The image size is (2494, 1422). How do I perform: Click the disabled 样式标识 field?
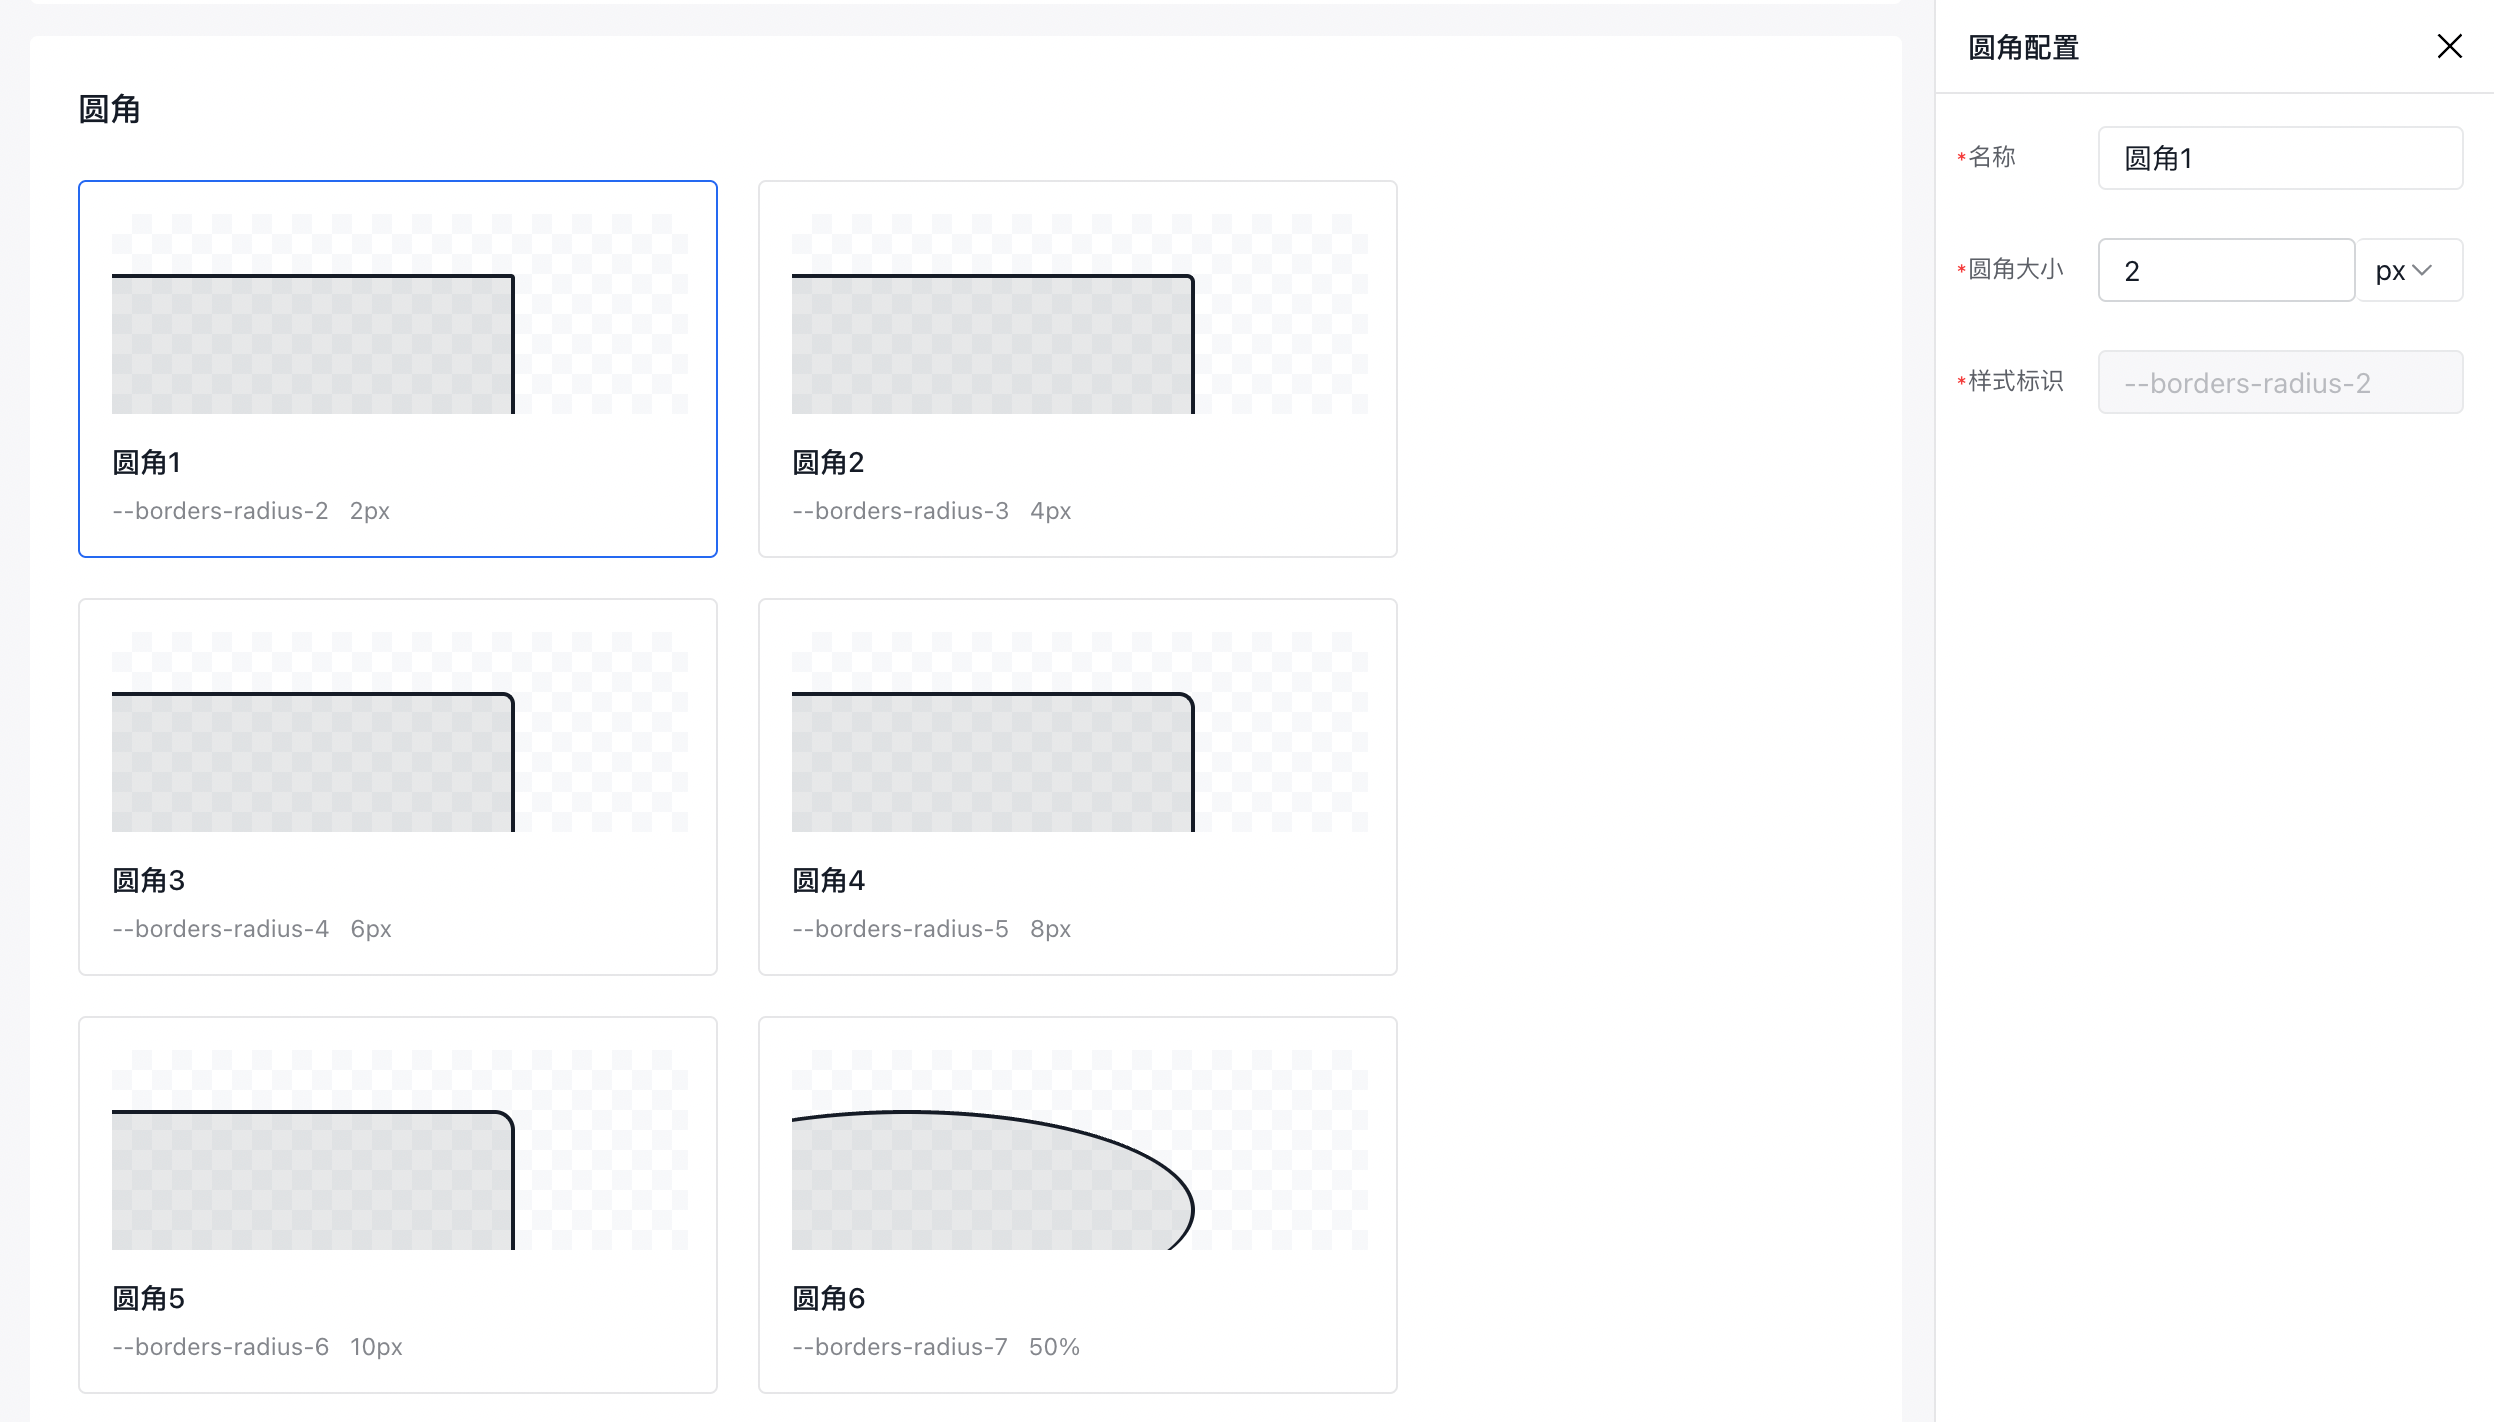pyautogui.click(x=2279, y=382)
